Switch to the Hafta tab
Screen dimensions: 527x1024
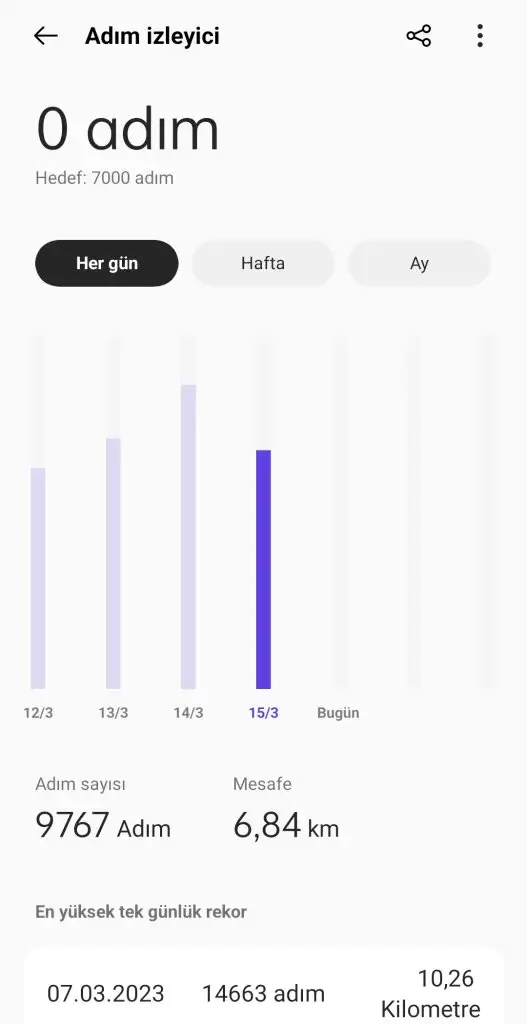[263, 263]
